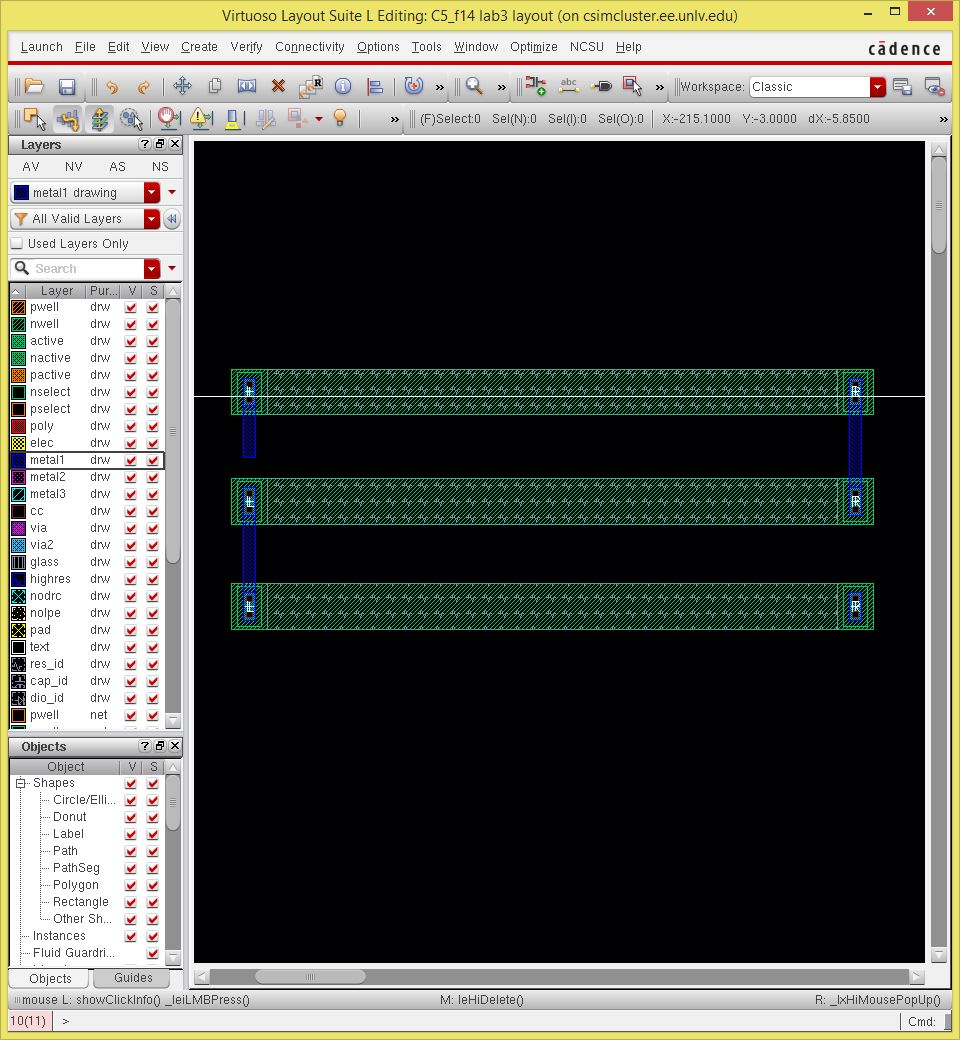Image resolution: width=960 pixels, height=1040 pixels.
Task: Save the layout using the Save icon
Action: pyautogui.click(x=66, y=86)
